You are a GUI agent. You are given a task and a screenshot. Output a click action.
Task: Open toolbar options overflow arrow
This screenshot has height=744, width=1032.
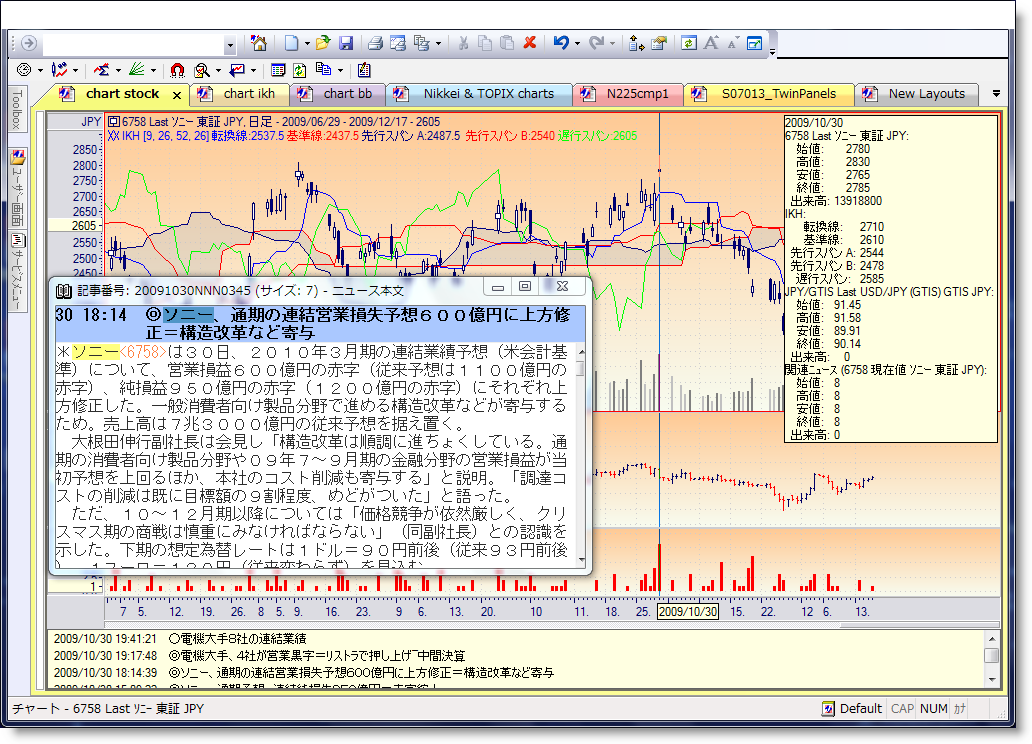[x=772, y=50]
